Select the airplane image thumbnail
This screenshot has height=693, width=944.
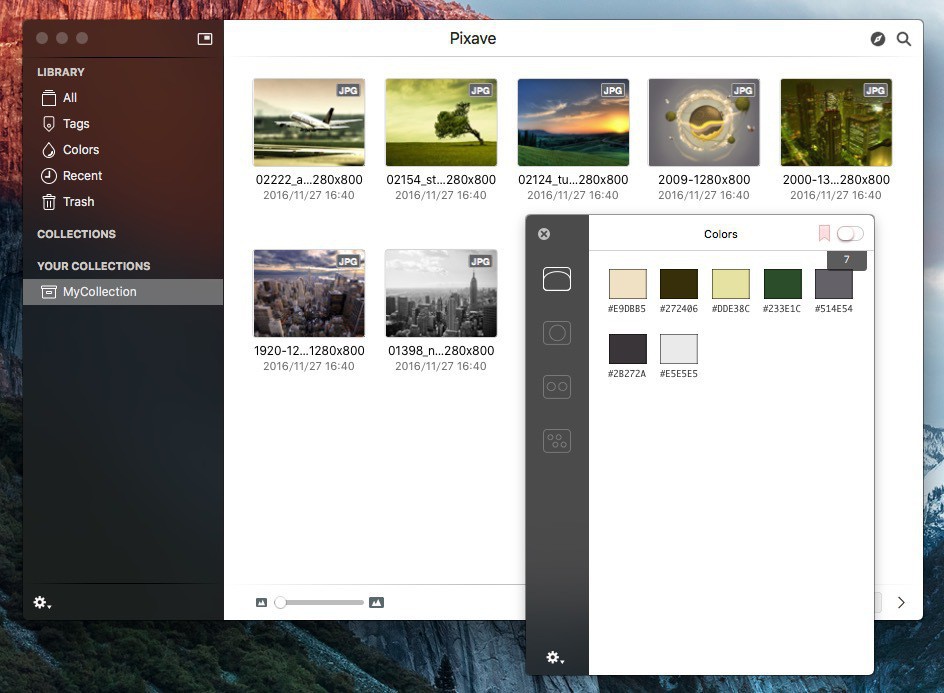309,122
